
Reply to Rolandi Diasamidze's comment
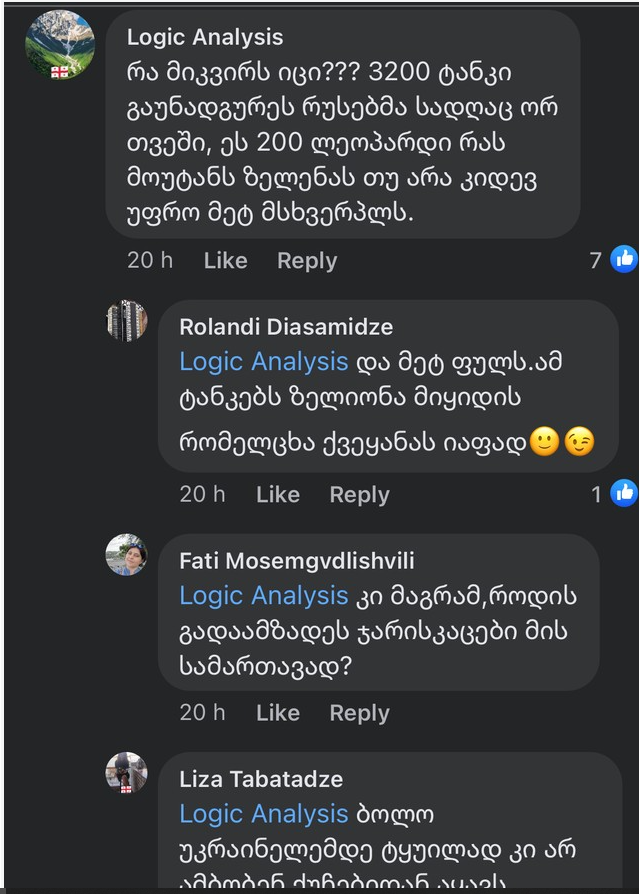click(359, 494)
